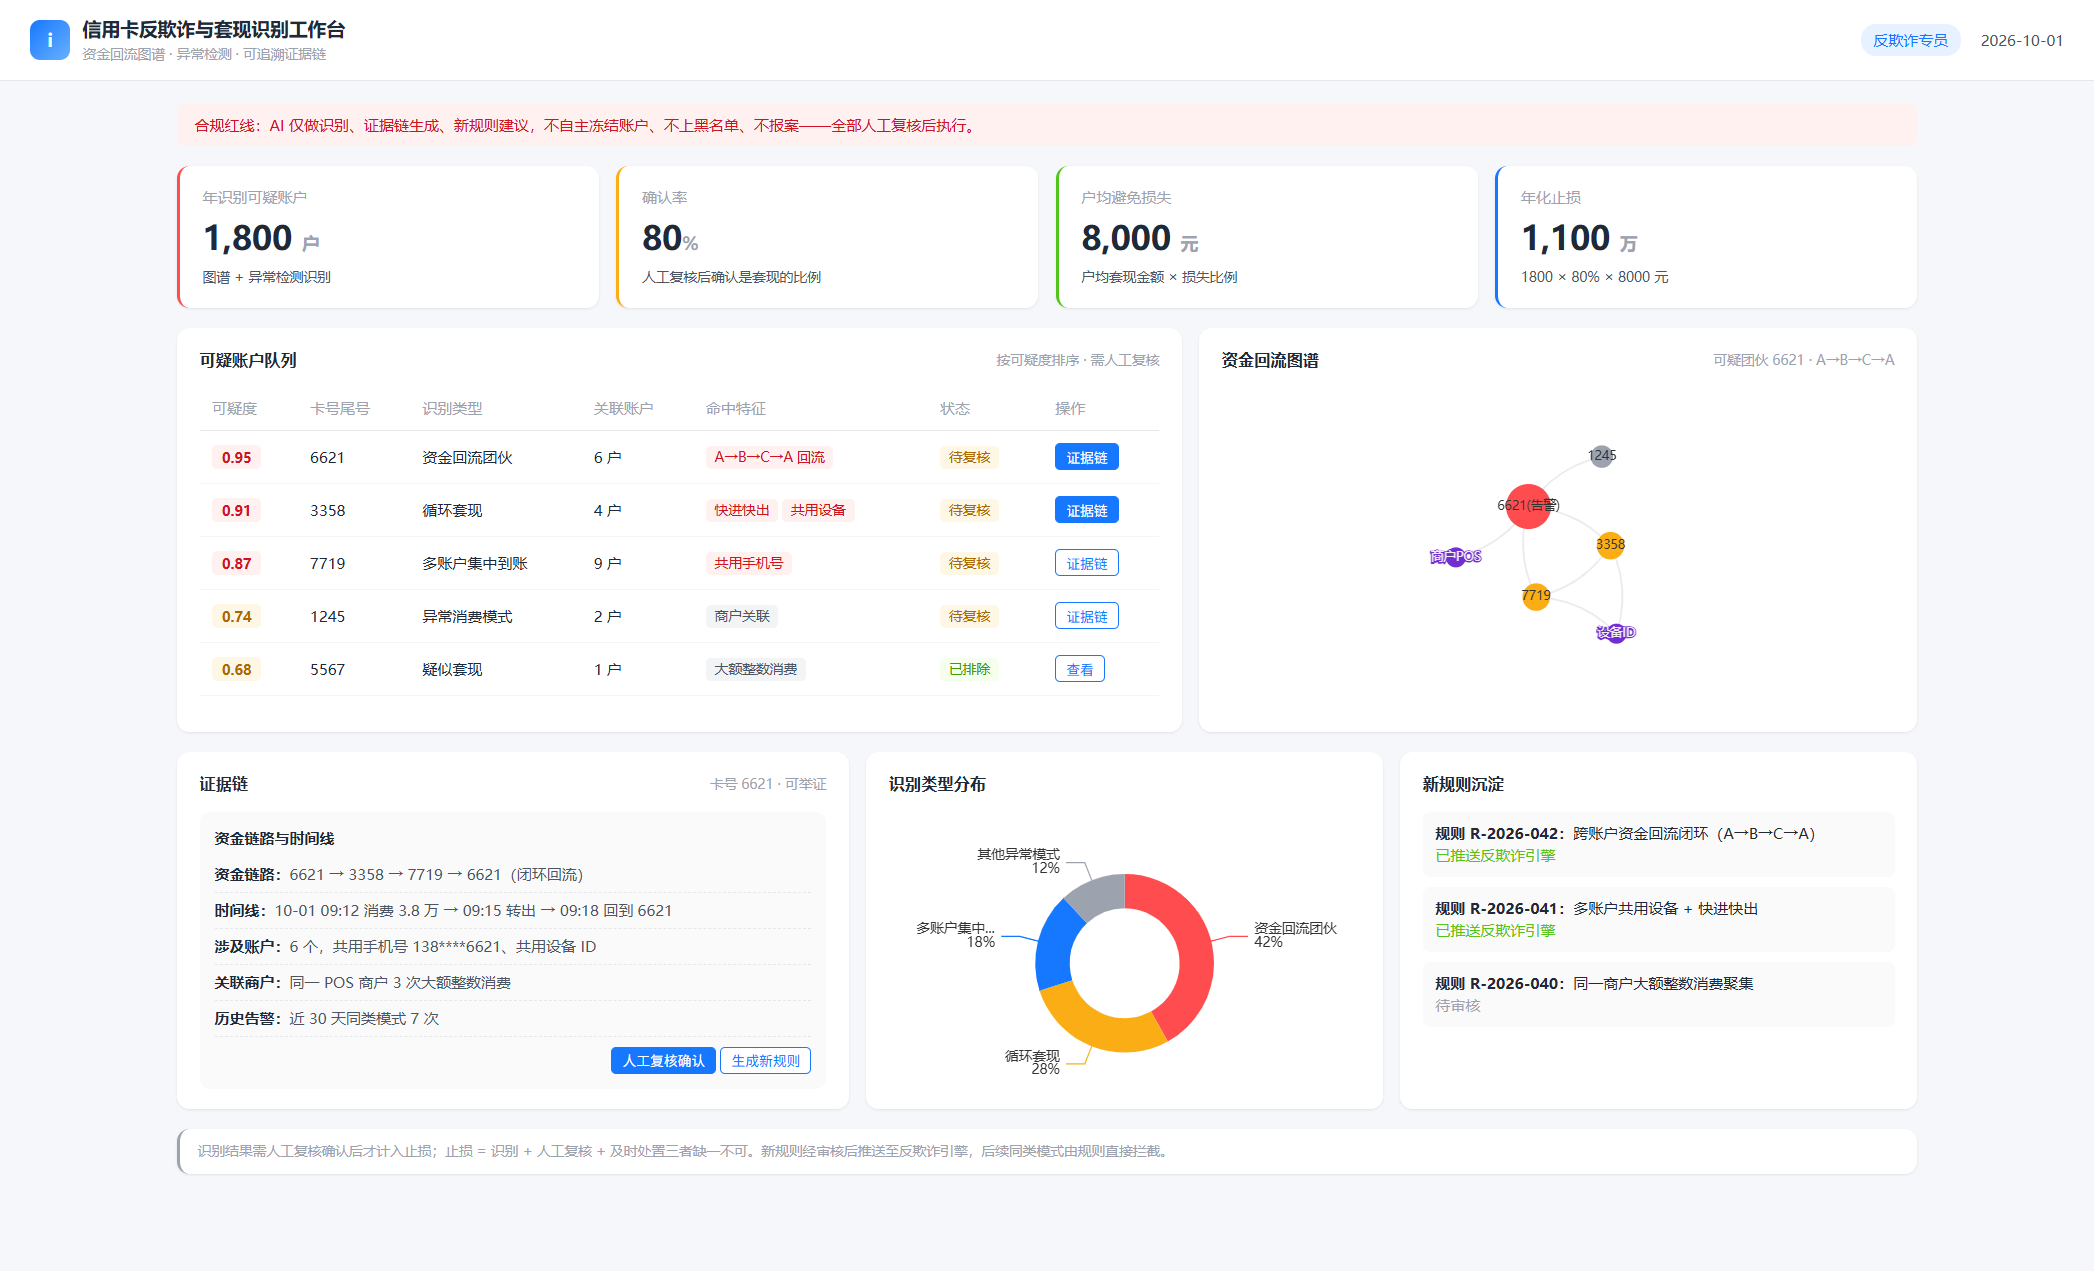The image size is (2094, 1271).
Task: Click the 人工复核确认 button
Action: (x=663, y=1061)
